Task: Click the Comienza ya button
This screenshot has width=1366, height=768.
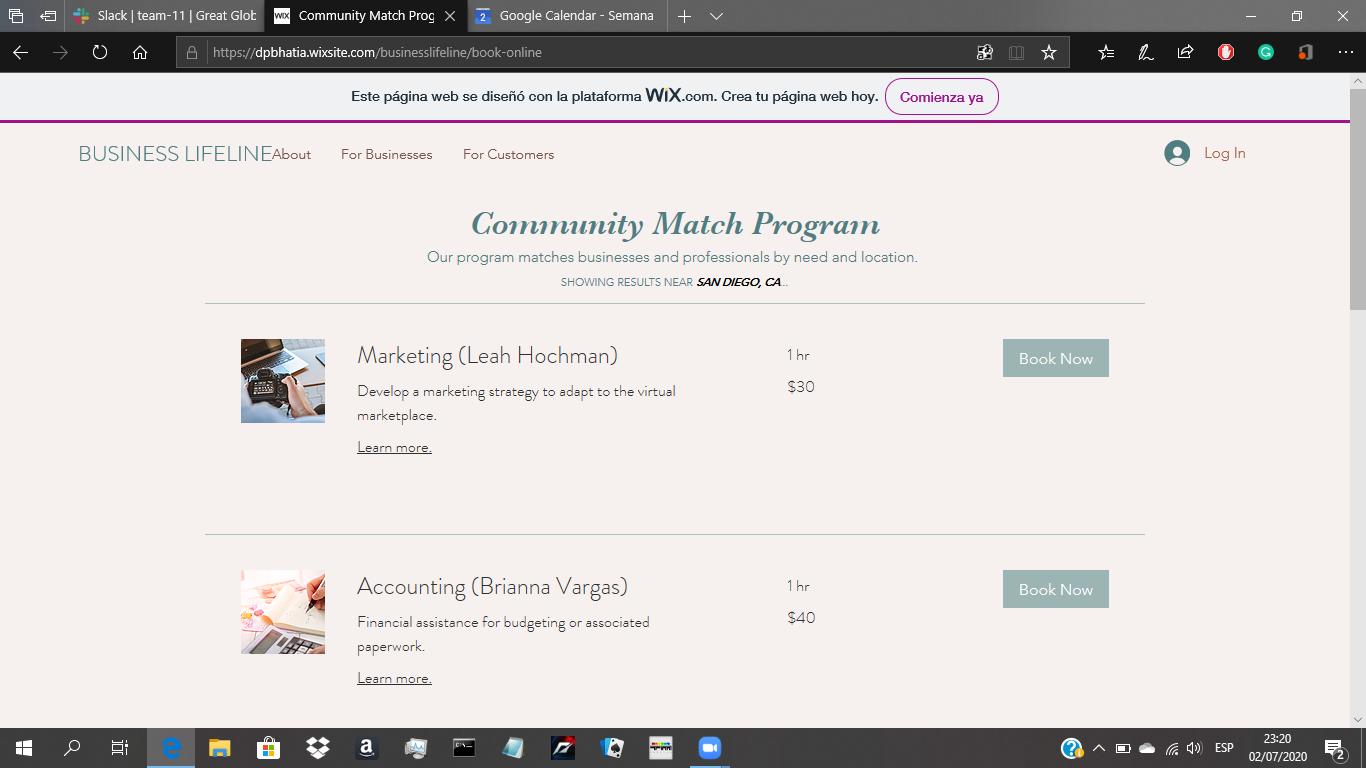Action: point(941,97)
